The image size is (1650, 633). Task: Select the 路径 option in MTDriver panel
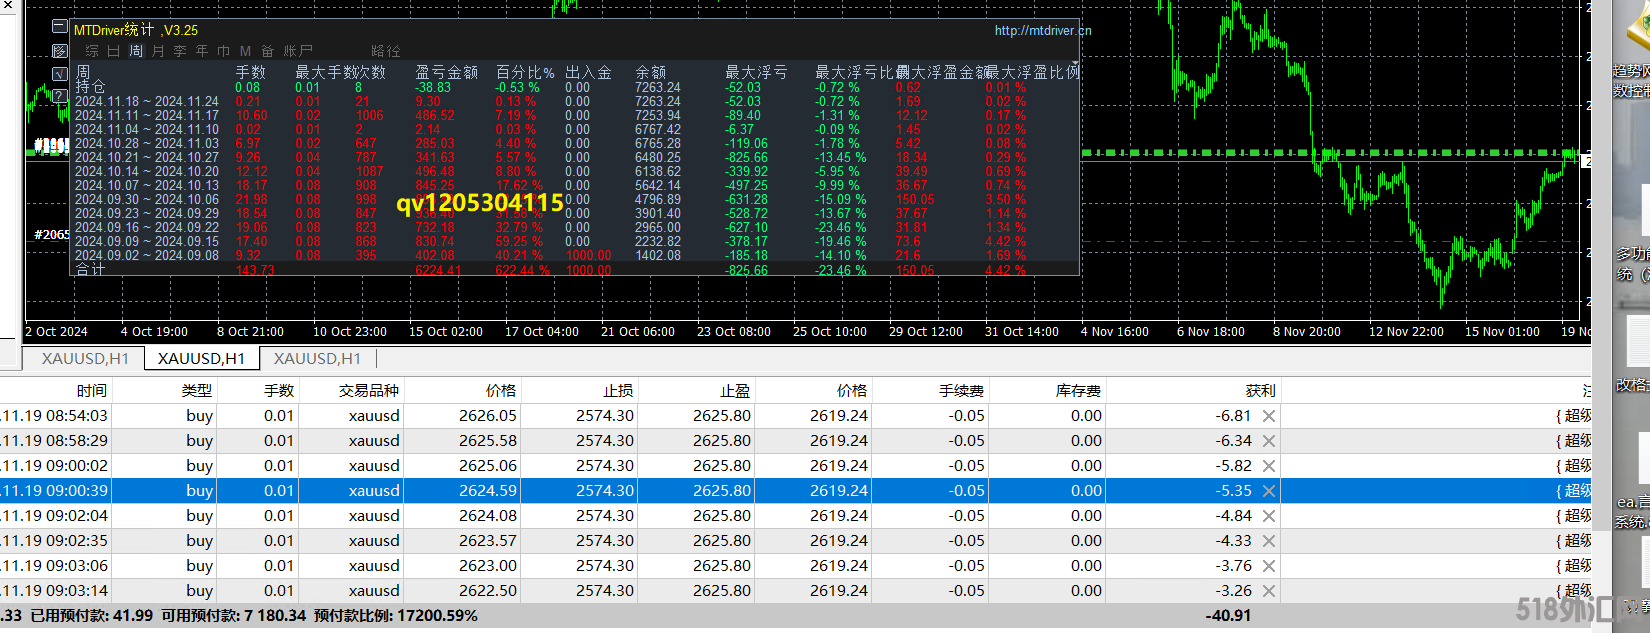coord(385,51)
